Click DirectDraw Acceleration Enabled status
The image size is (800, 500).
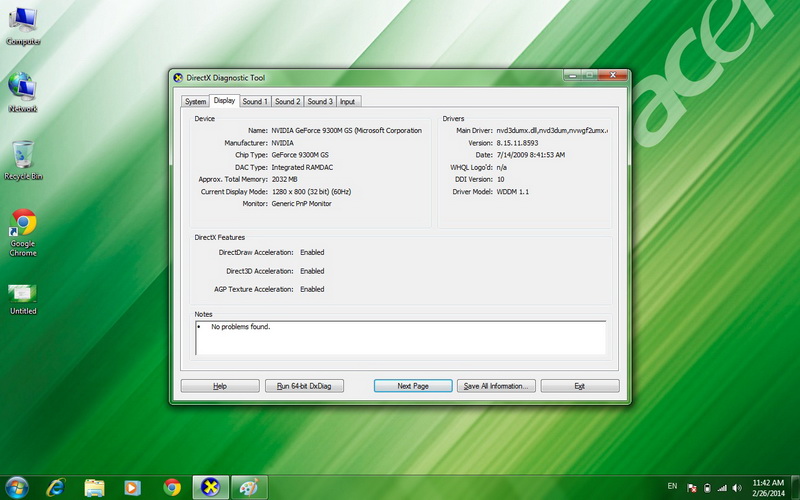[x=312, y=252]
